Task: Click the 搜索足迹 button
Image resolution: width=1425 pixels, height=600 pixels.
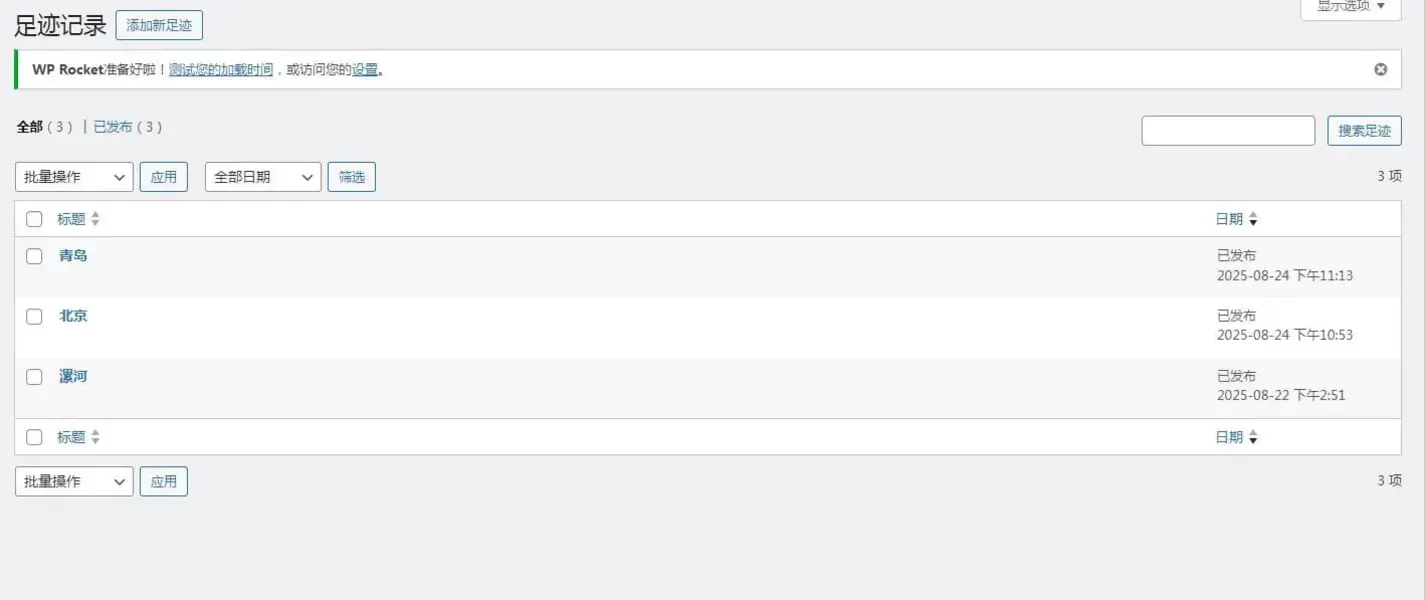Action: coord(1364,131)
